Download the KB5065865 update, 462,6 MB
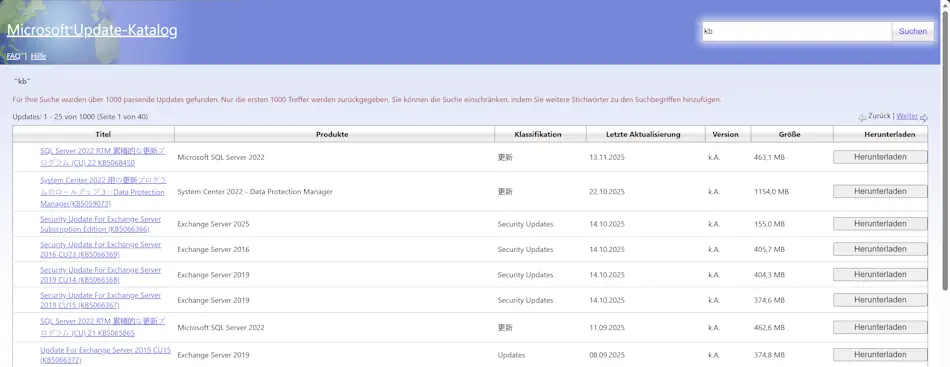950x367 pixels. pyautogui.click(x=880, y=327)
